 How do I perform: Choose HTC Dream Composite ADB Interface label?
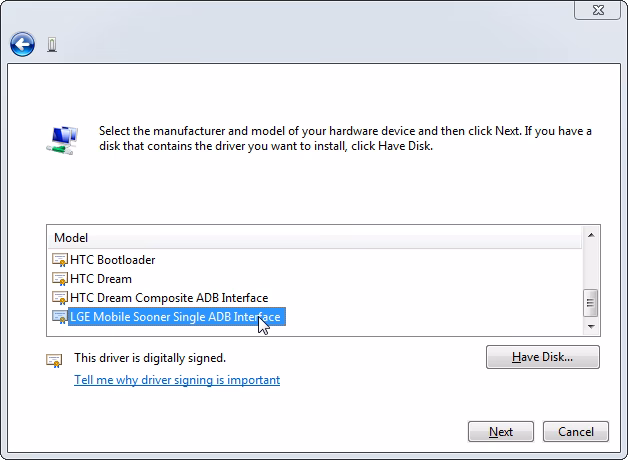tap(168, 298)
